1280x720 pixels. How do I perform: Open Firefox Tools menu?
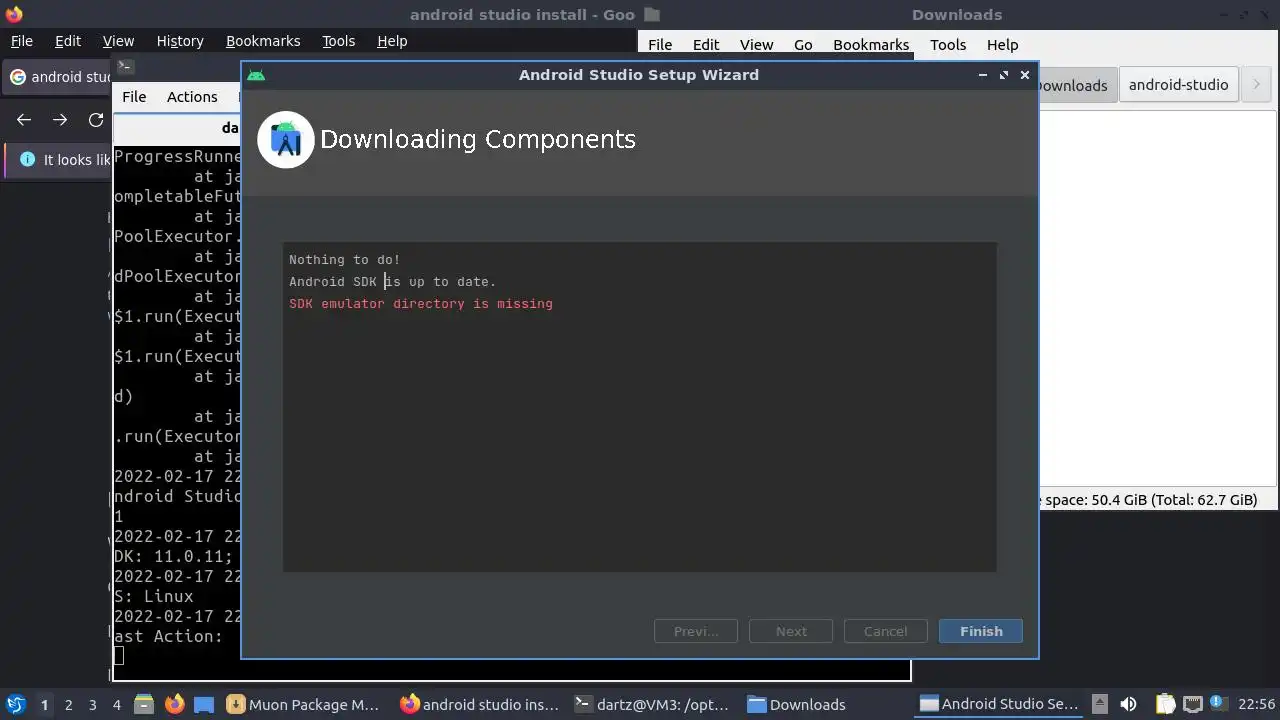(338, 41)
